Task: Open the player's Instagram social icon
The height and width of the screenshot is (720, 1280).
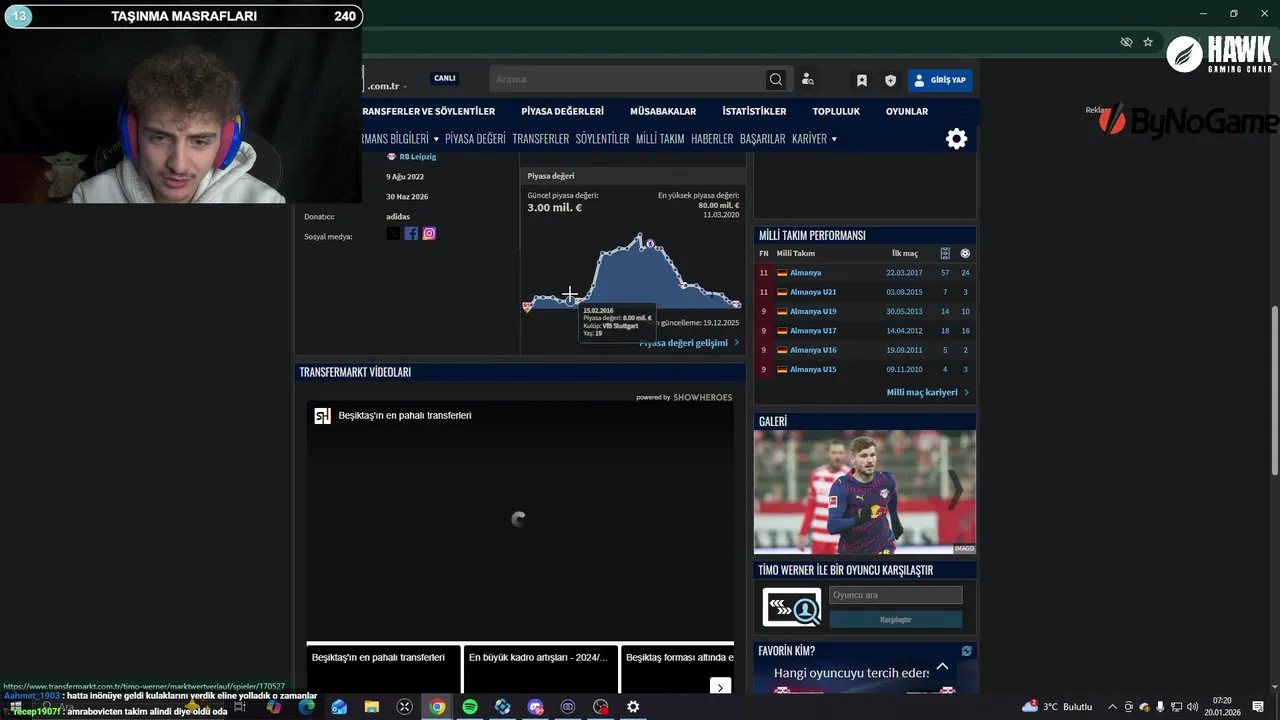Action: tap(429, 233)
